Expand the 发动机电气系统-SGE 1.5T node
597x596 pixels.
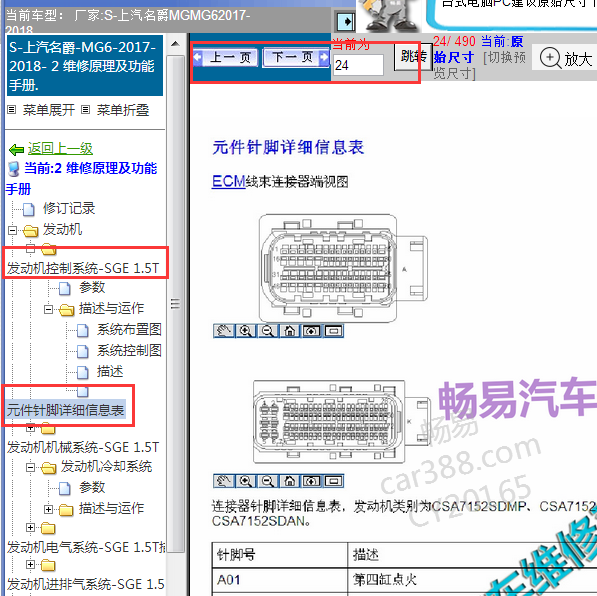[x=30, y=527]
